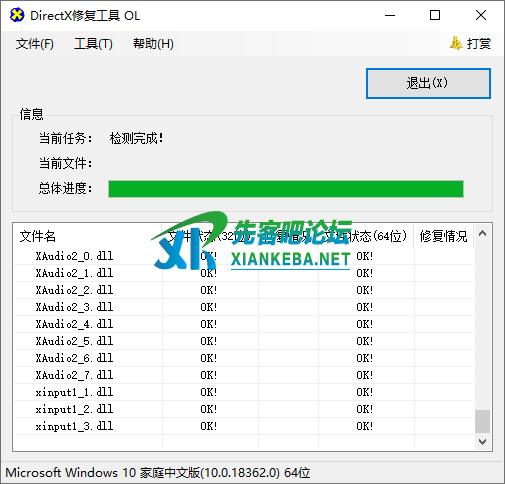Select the xinput1_1.dll list entry
The width and height of the screenshot is (505, 484).
tap(244, 392)
